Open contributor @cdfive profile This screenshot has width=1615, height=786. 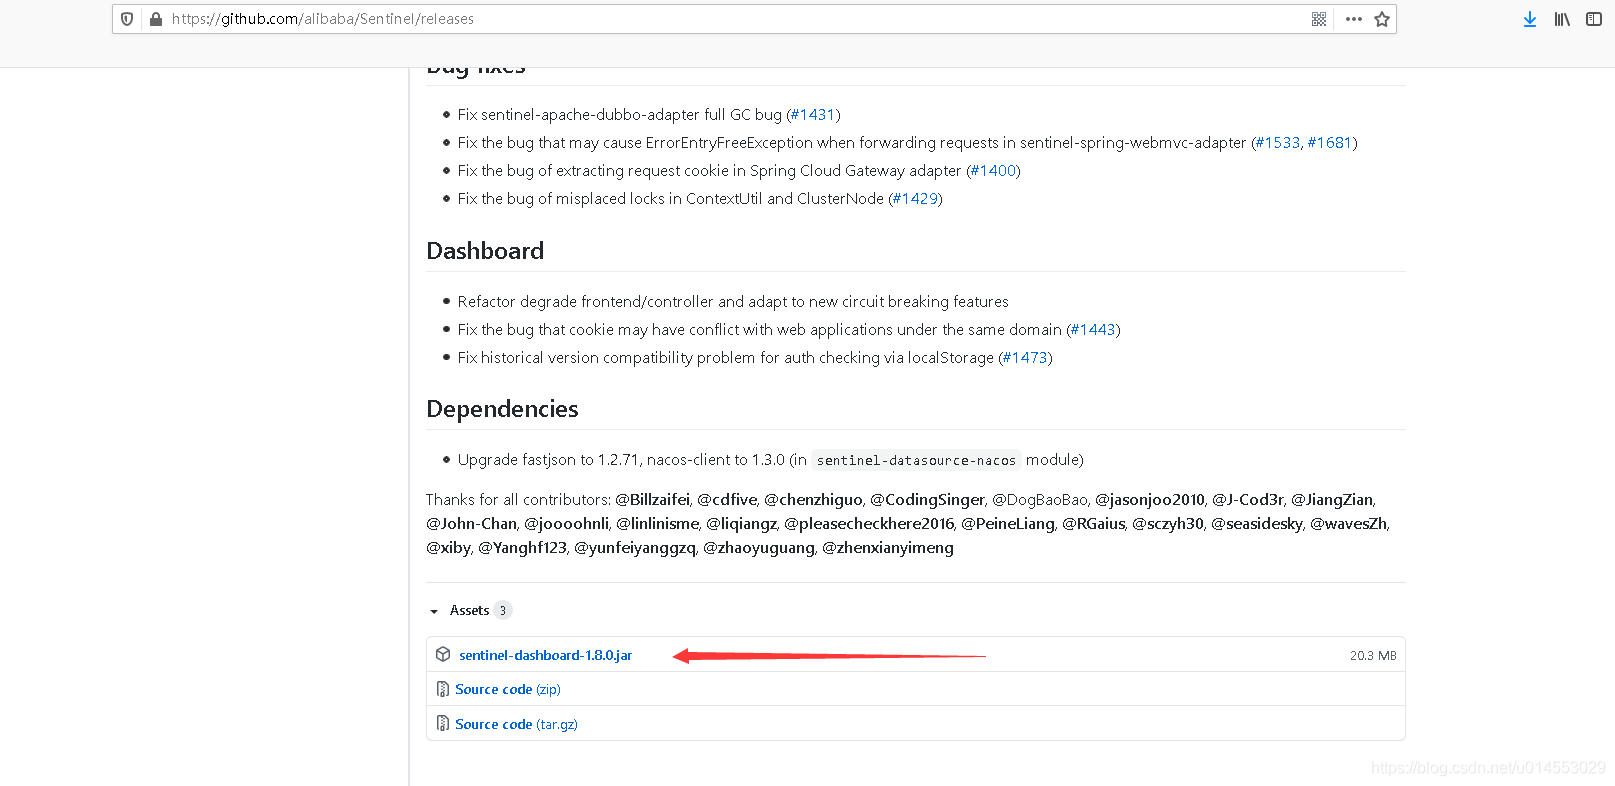pyautogui.click(x=727, y=500)
